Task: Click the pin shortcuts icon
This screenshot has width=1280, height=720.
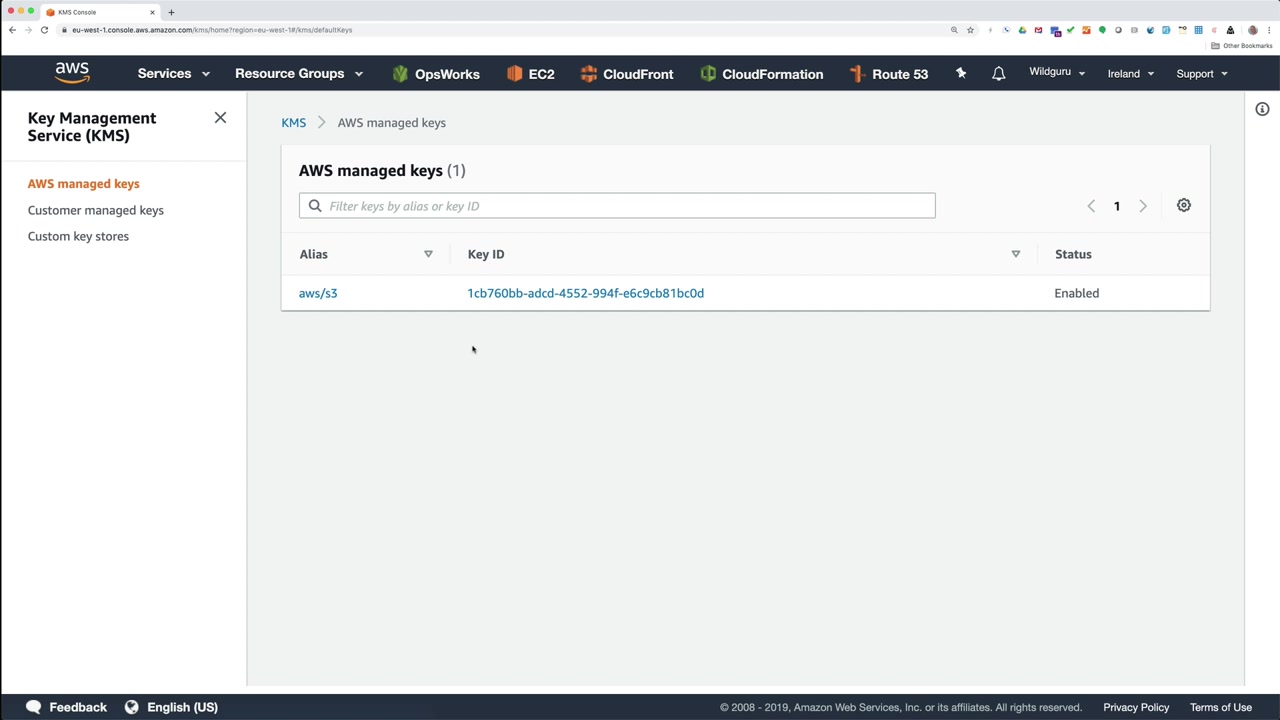Action: coord(961,73)
